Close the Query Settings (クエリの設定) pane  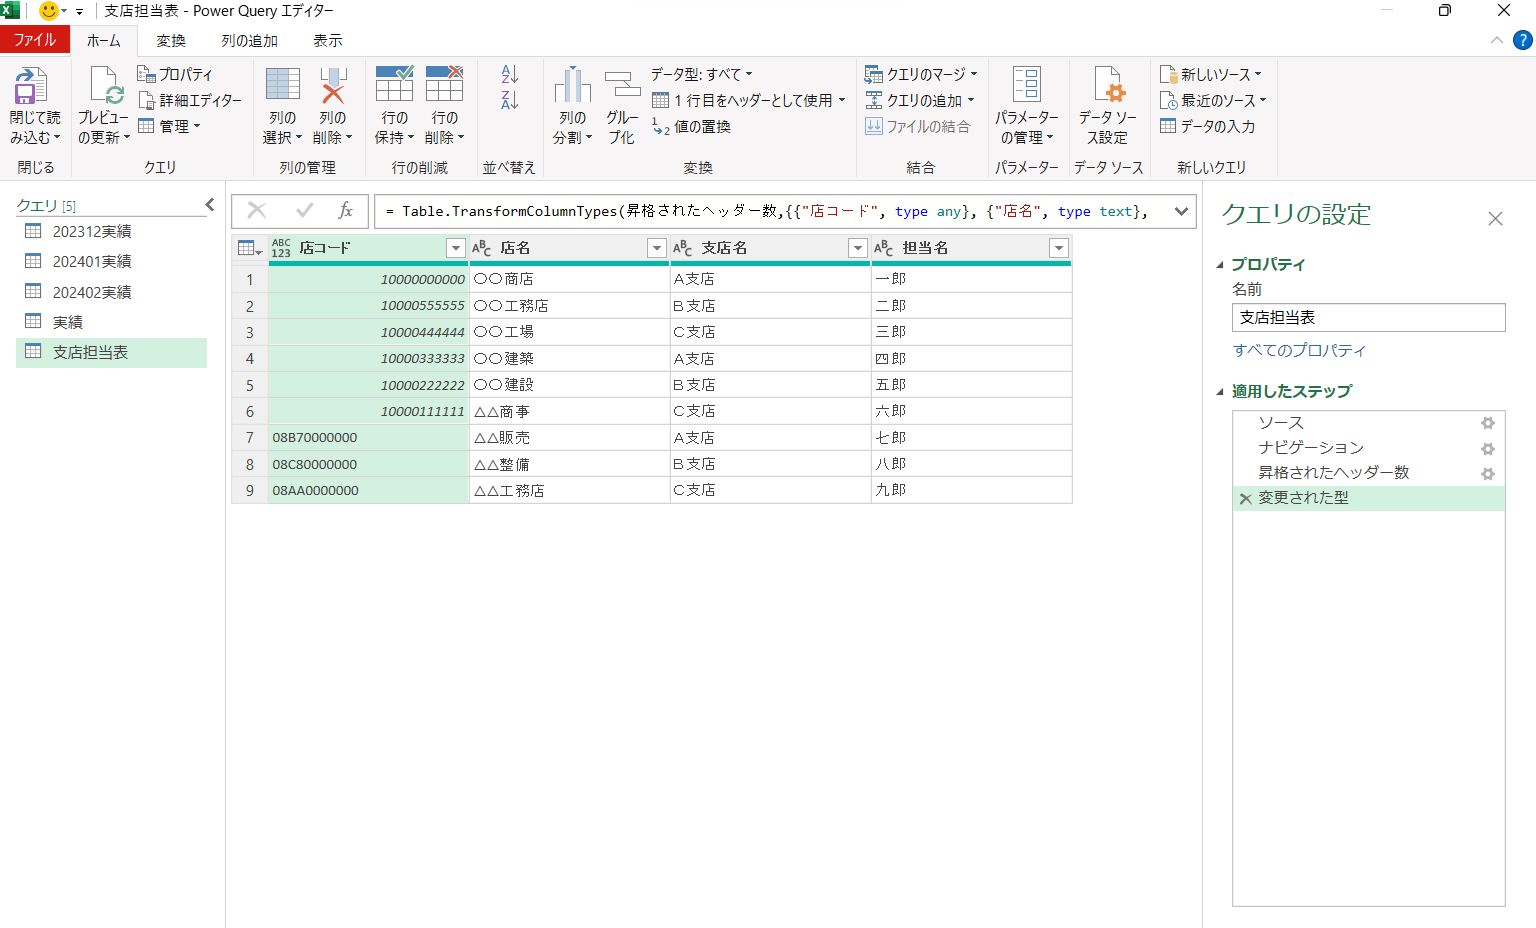(1495, 218)
